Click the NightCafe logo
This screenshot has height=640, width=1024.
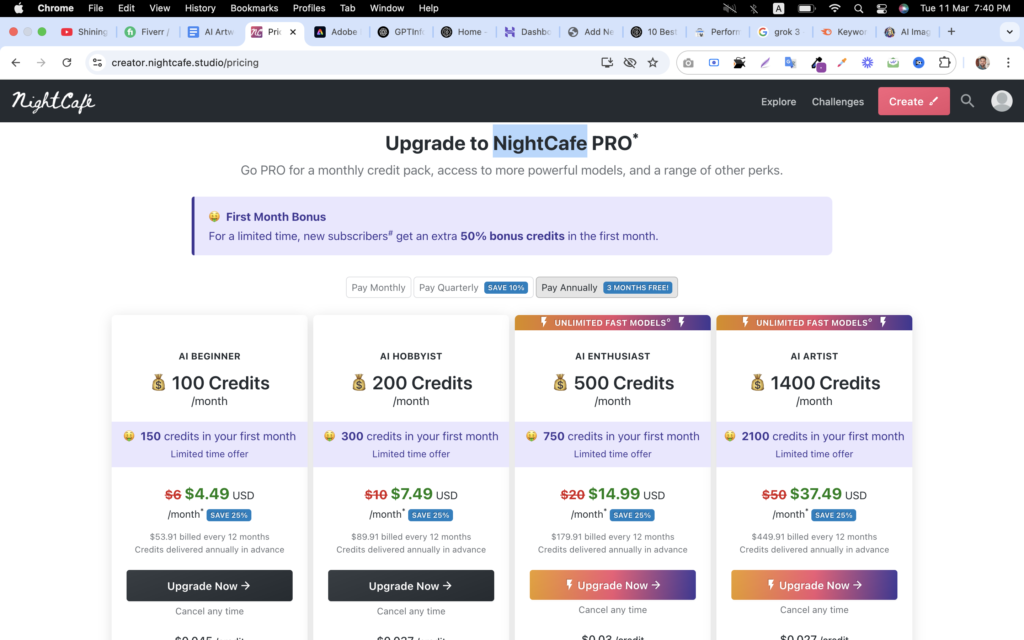tap(54, 101)
